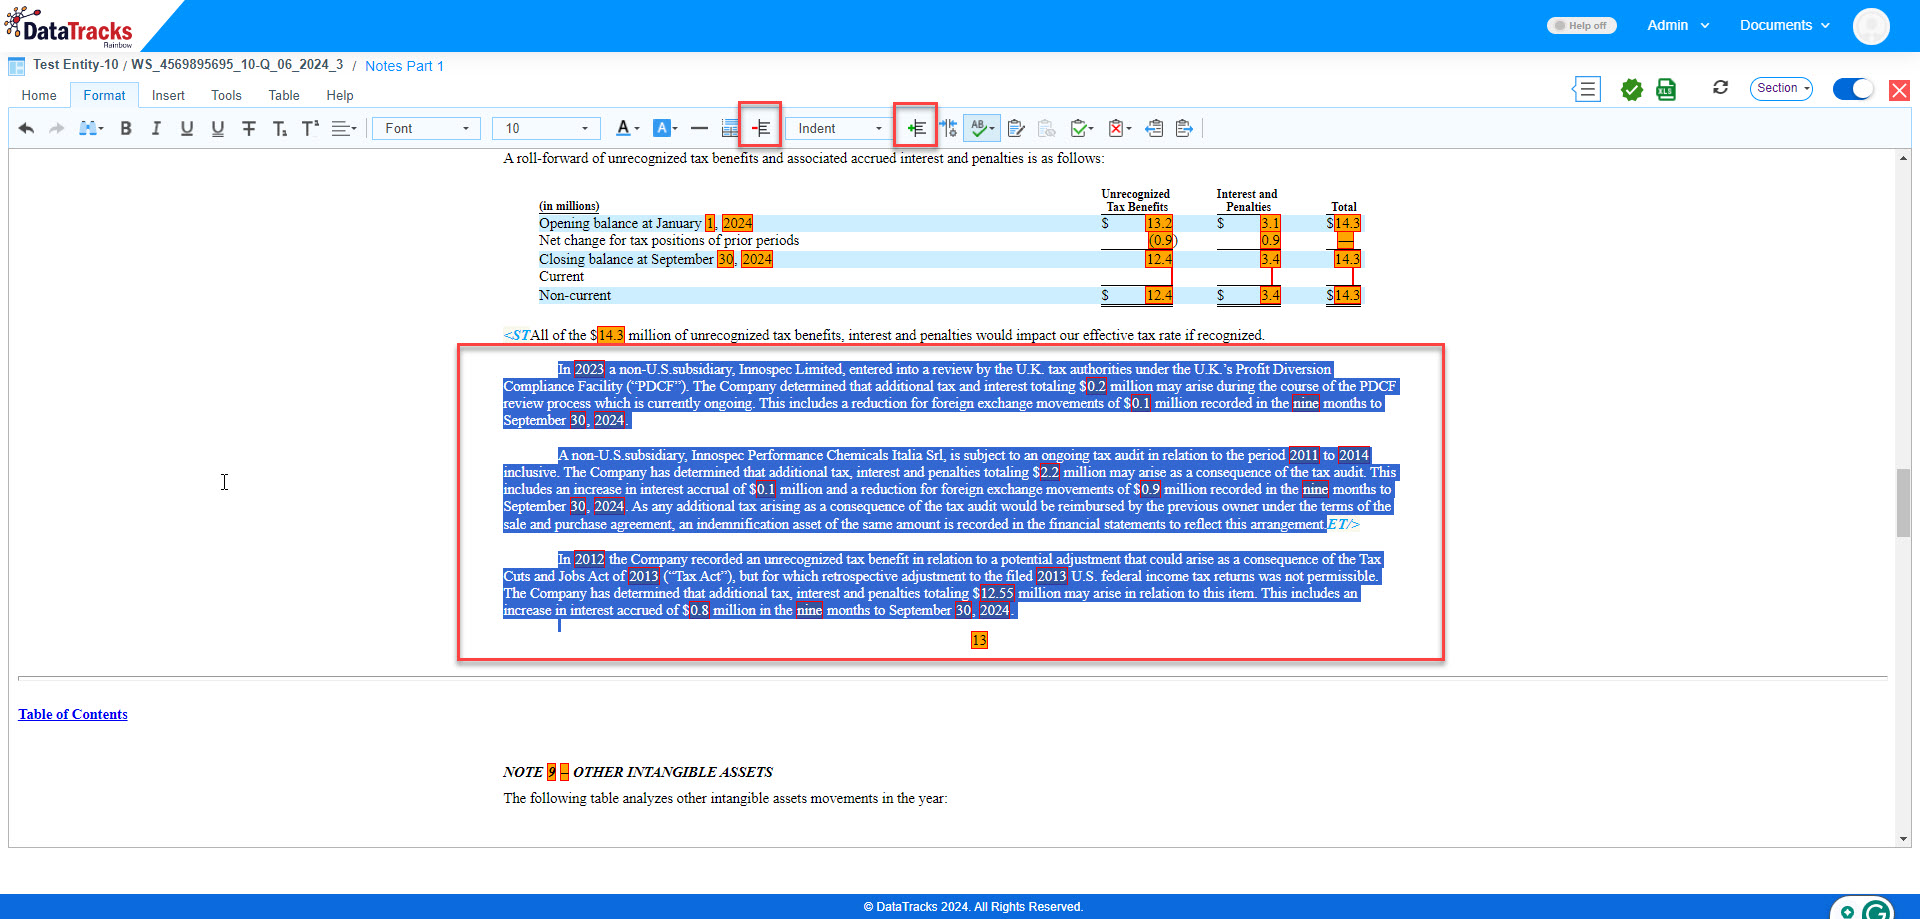Click the DataTracks logo

pyautogui.click(x=70, y=27)
